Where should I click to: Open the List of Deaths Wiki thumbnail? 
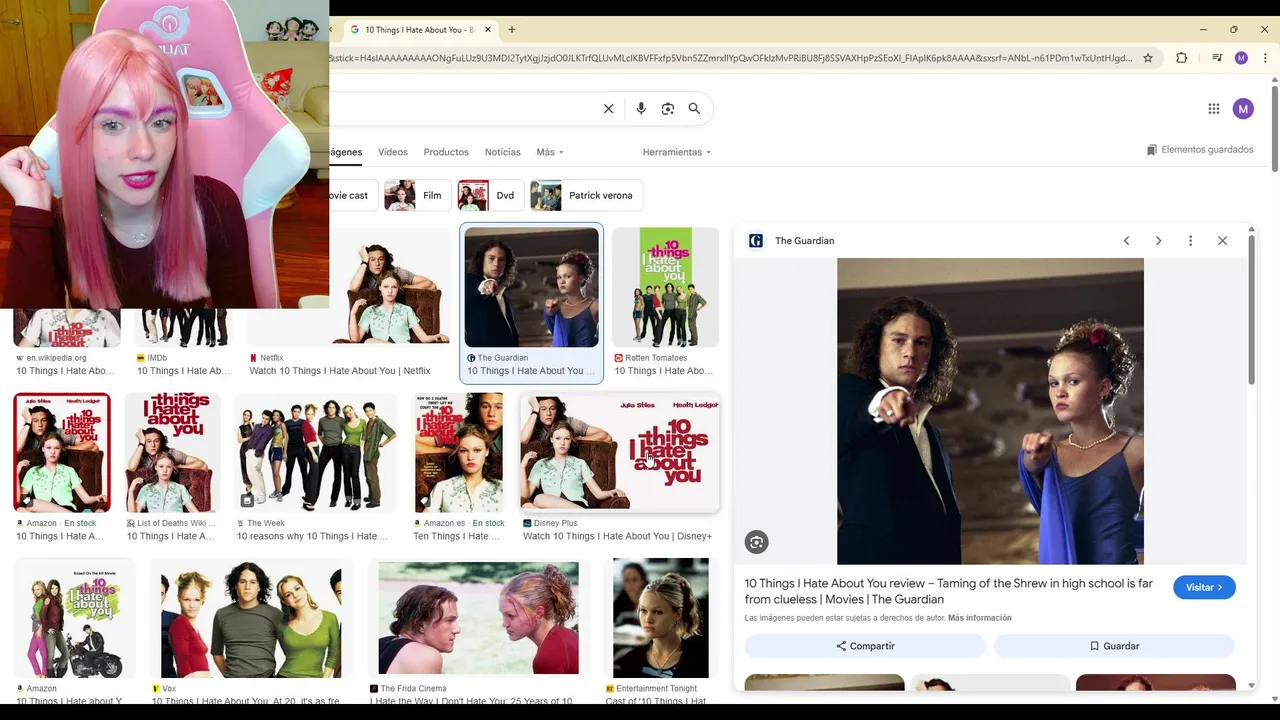pos(172,453)
